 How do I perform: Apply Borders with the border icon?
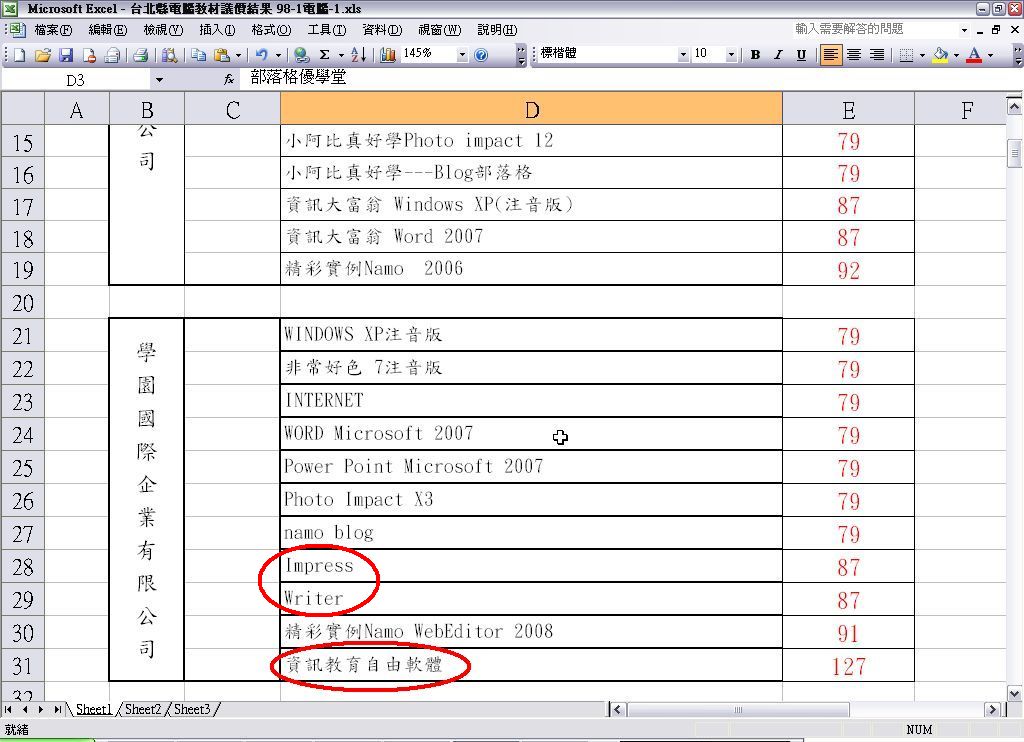coord(906,56)
